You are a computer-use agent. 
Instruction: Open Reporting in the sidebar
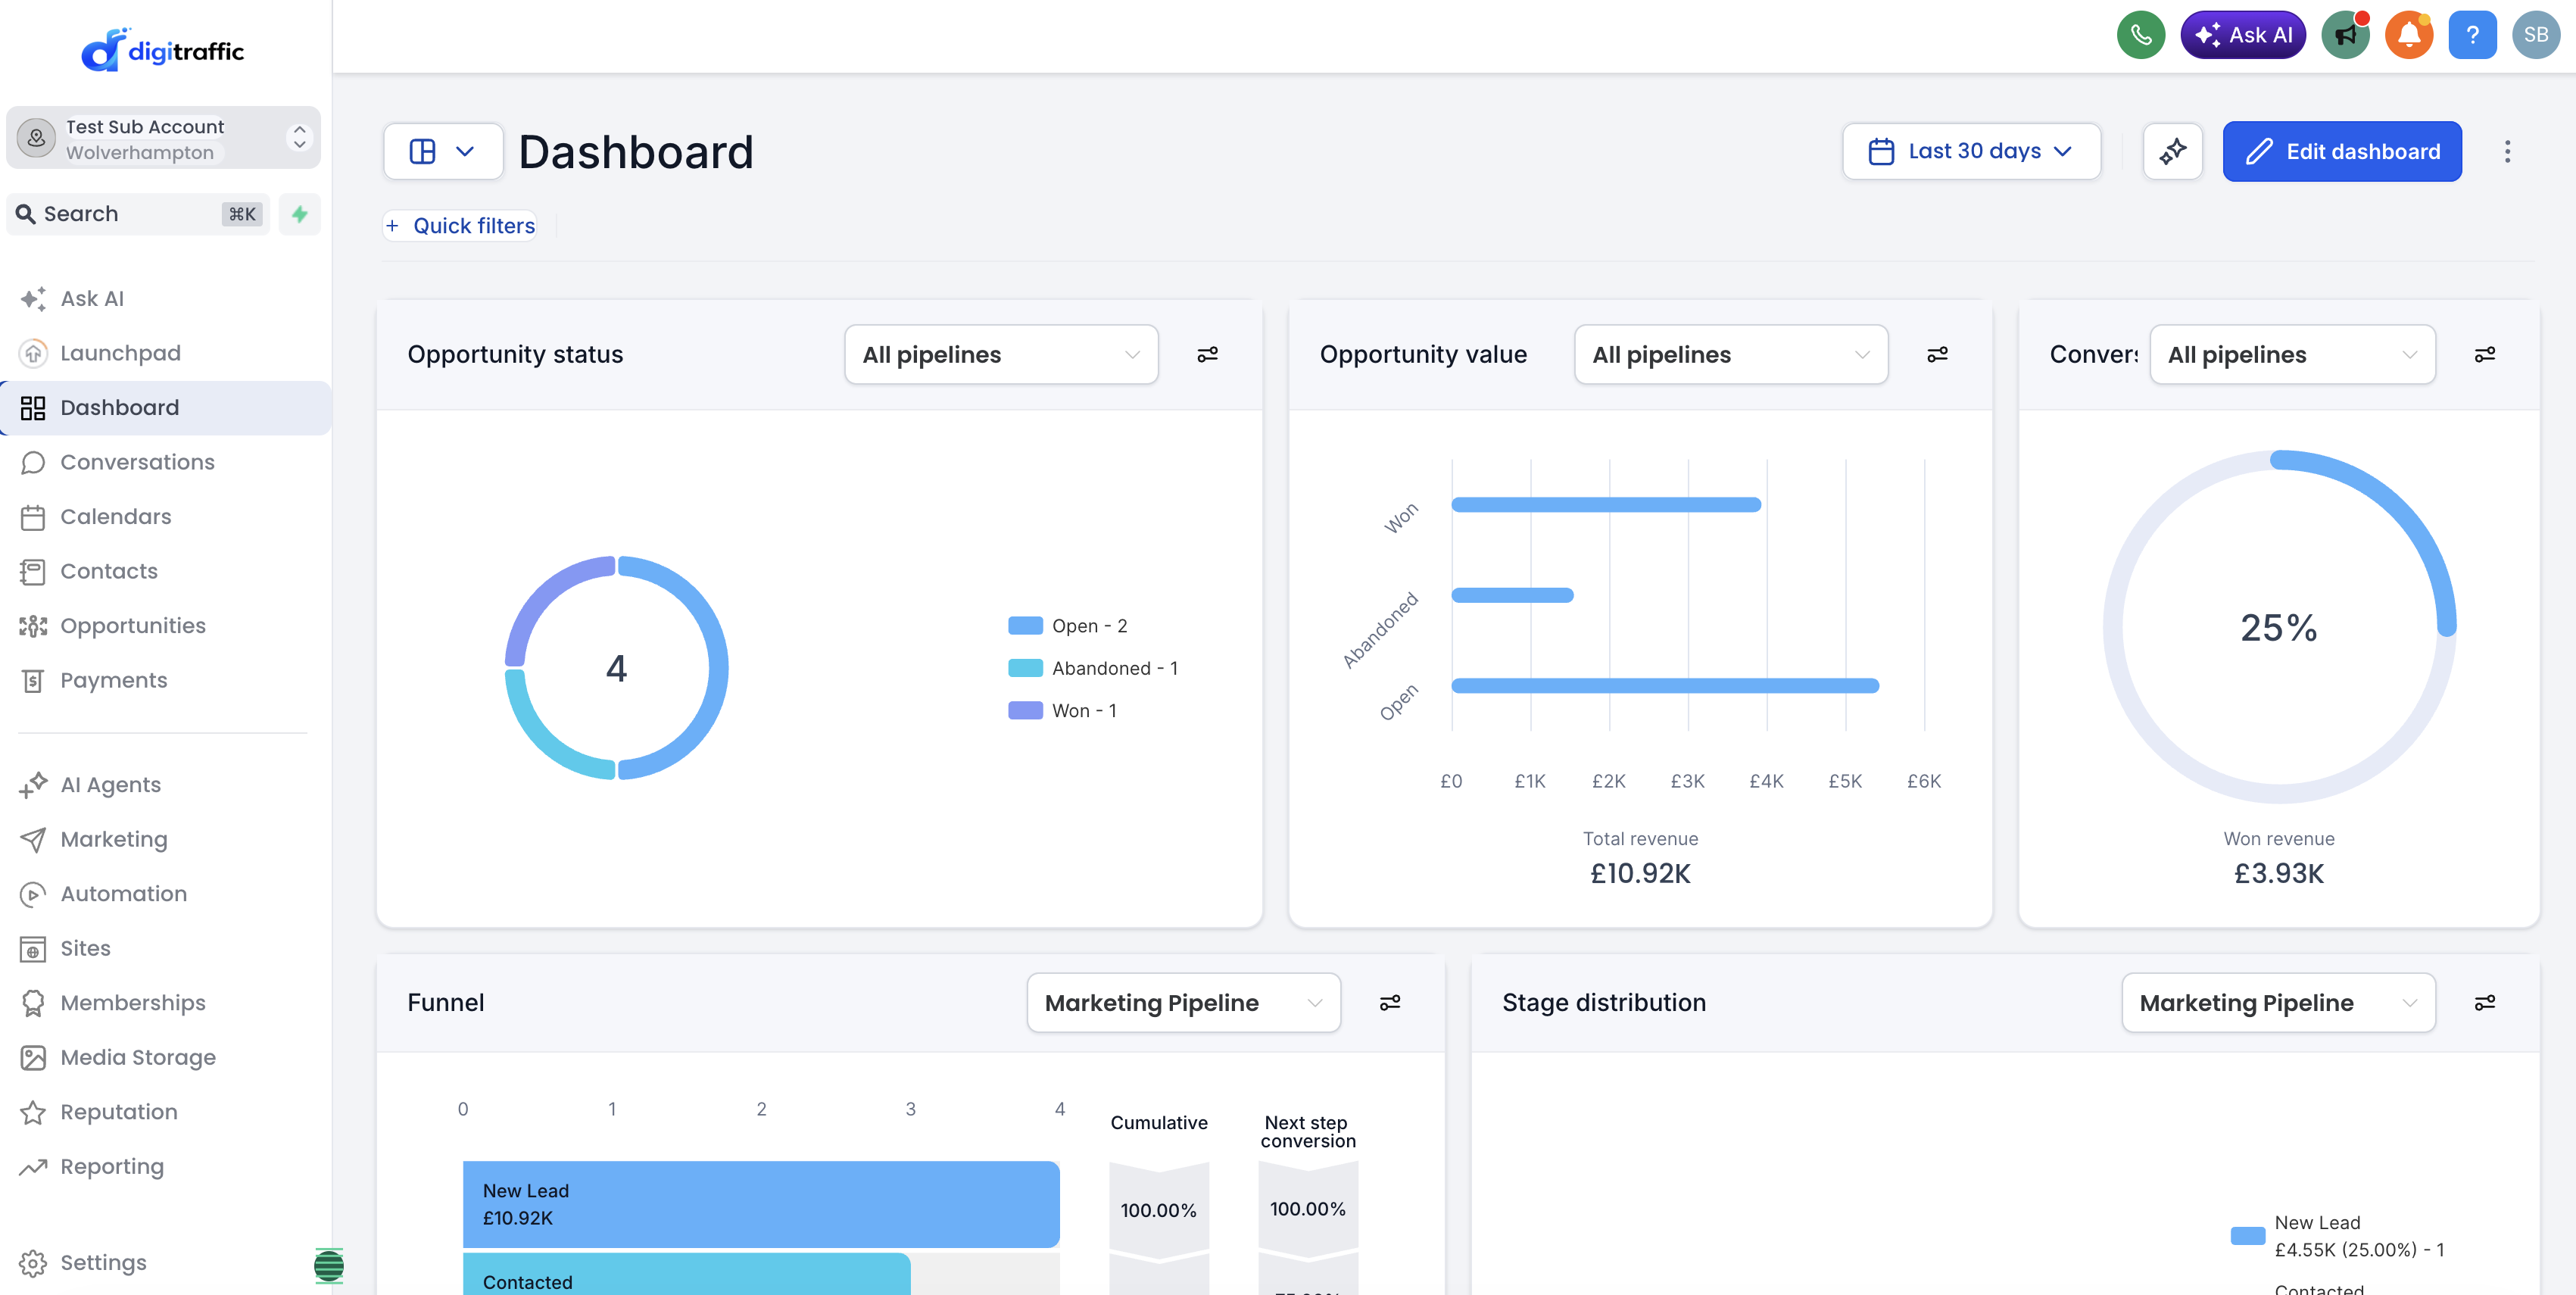click(166, 1166)
